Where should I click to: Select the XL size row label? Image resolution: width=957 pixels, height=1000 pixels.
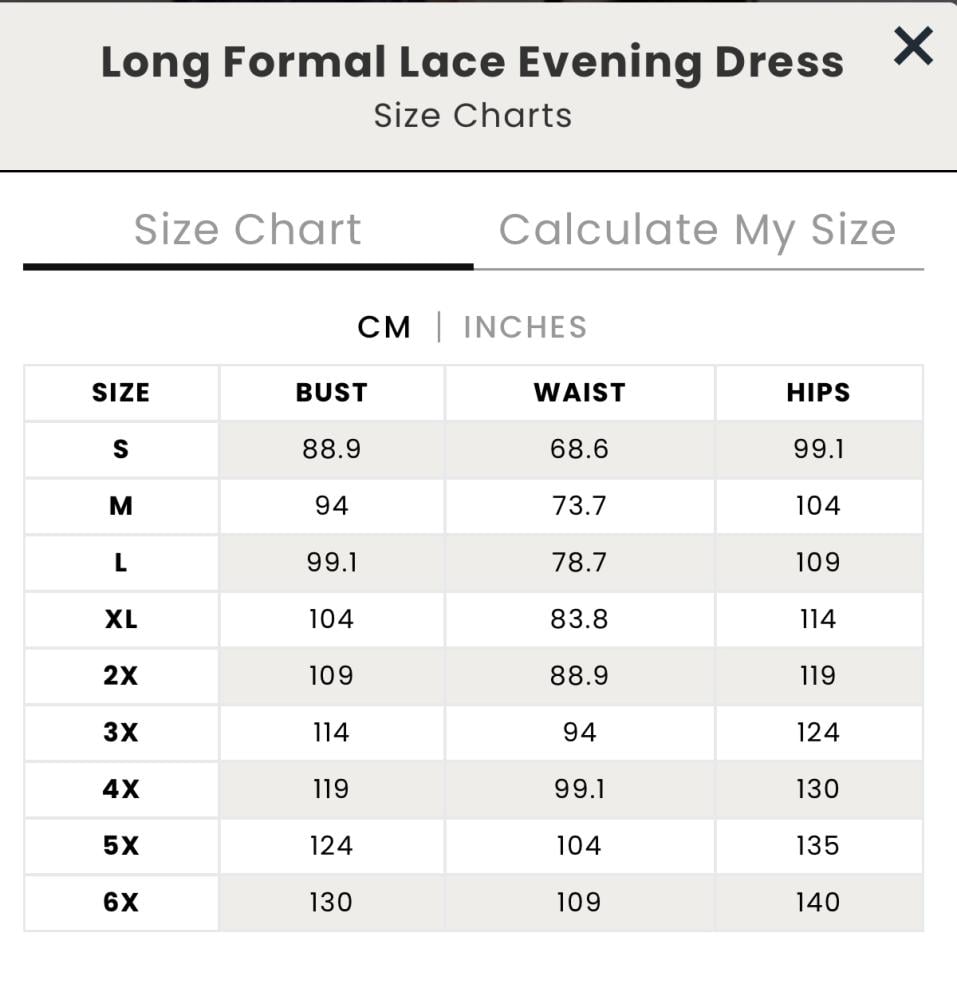121,619
